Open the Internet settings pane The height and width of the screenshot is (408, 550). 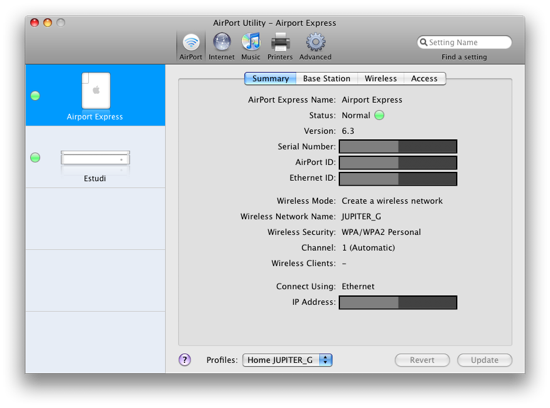click(x=221, y=46)
